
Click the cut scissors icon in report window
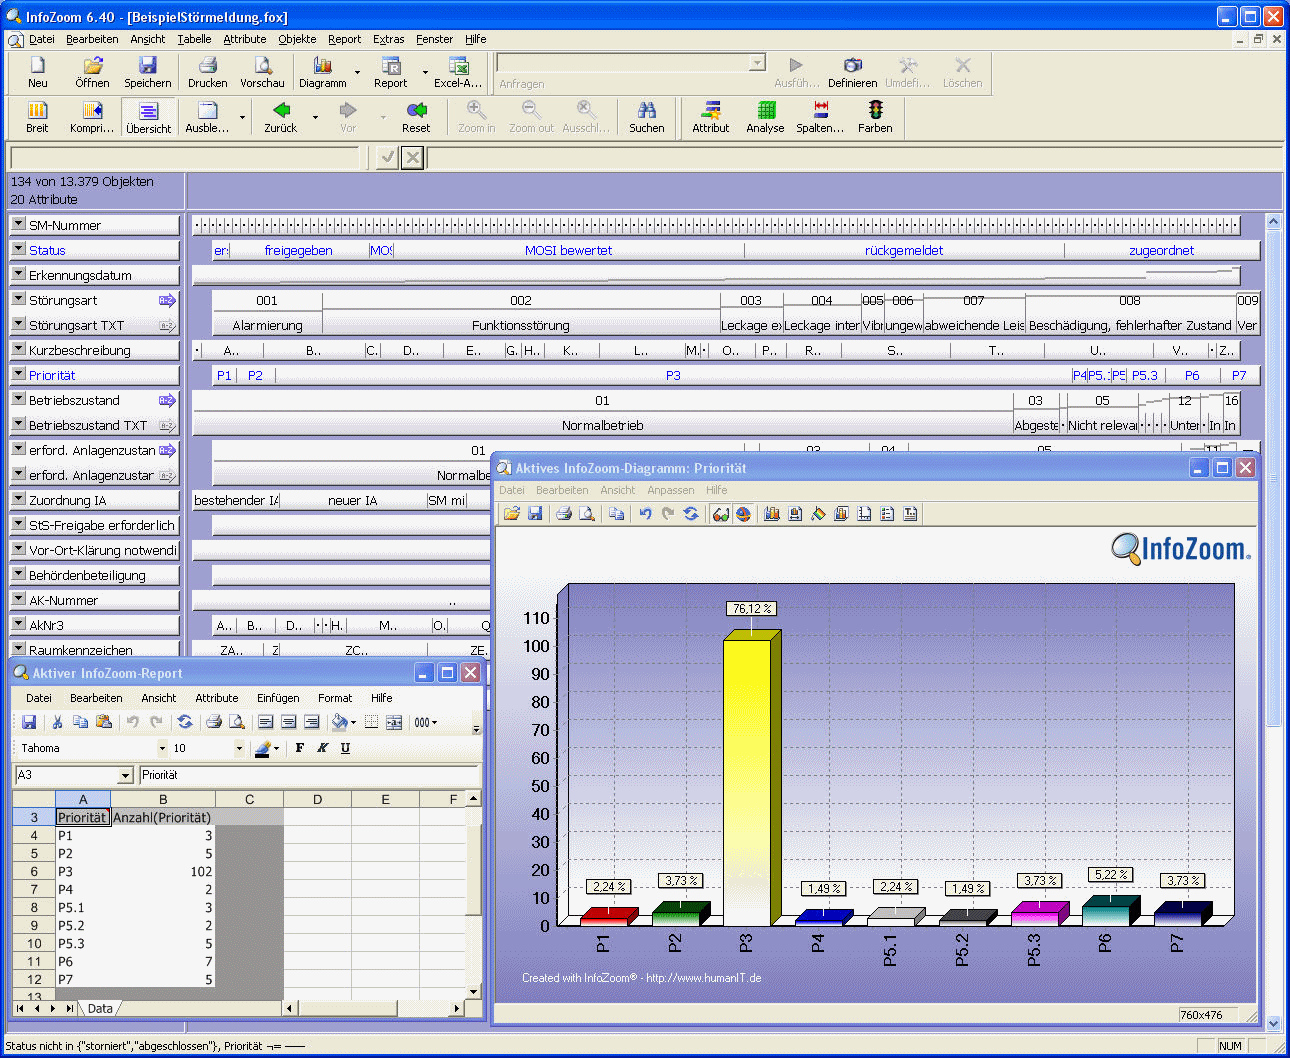[57, 722]
